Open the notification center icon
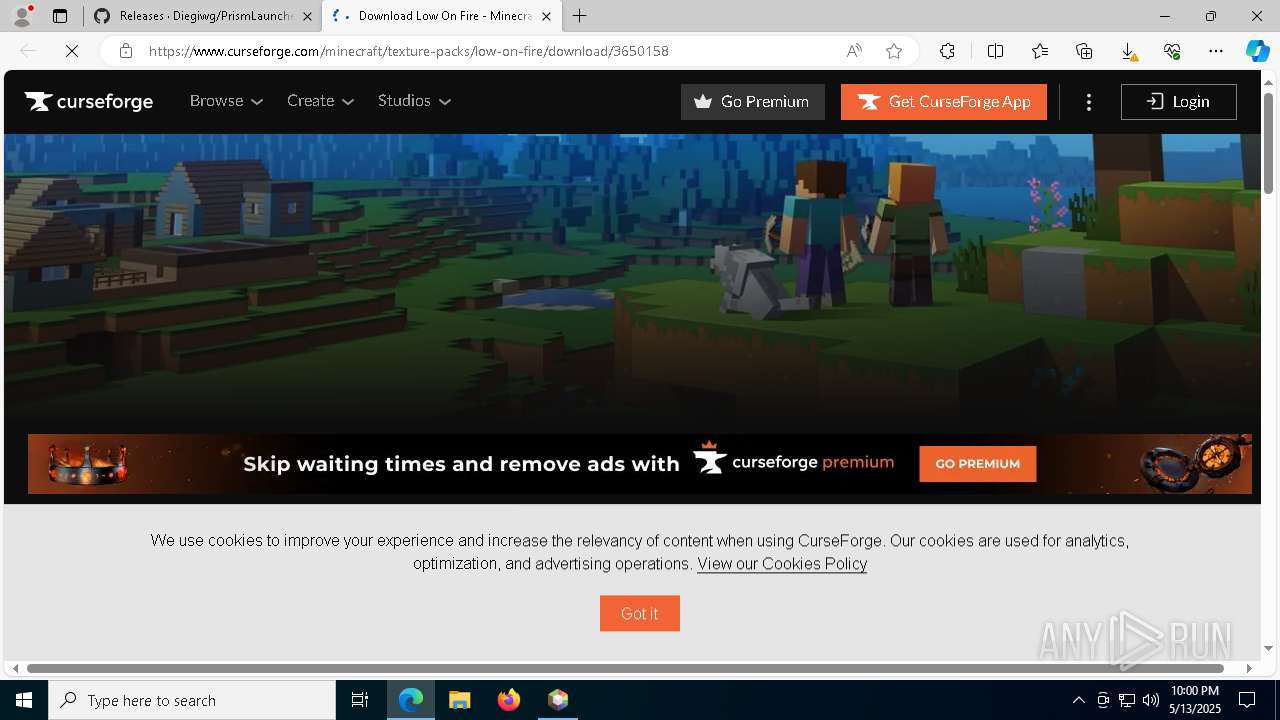1280x720 pixels. point(1247,700)
